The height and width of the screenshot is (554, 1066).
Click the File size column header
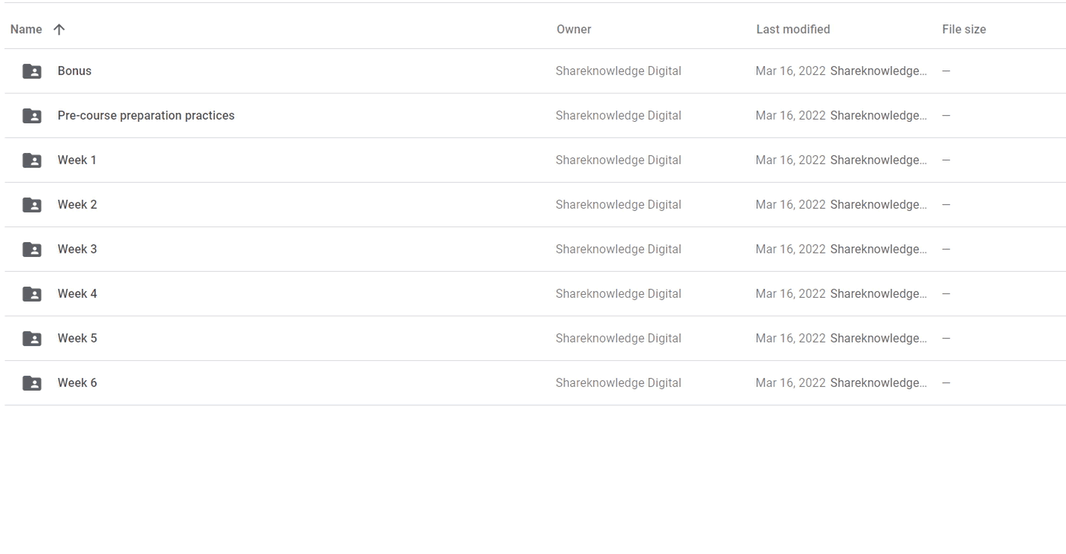point(963,29)
